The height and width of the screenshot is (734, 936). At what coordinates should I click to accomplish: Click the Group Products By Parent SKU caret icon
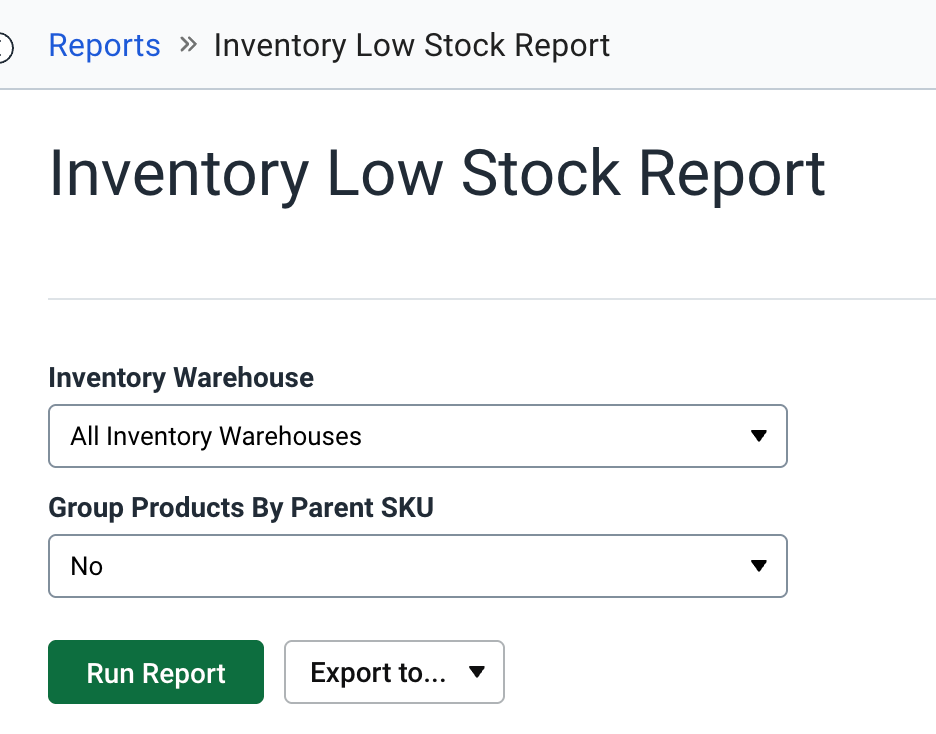(759, 566)
